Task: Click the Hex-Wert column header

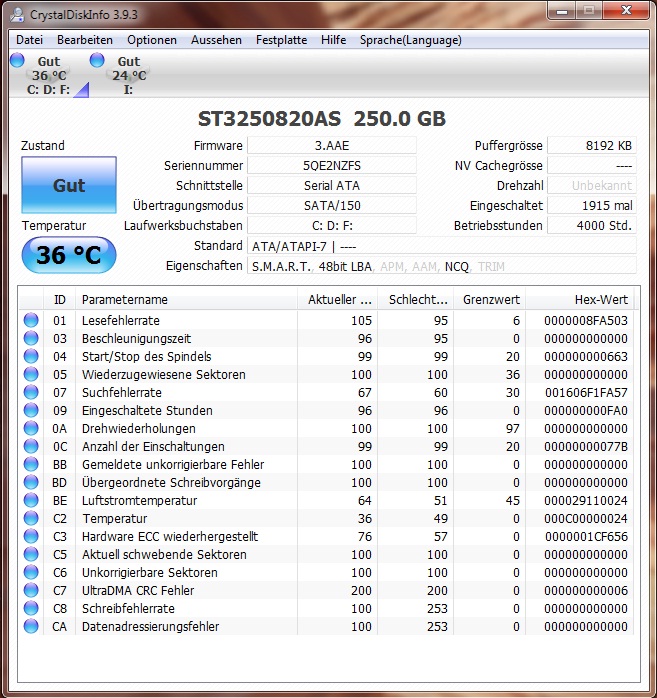Action: (580, 300)
